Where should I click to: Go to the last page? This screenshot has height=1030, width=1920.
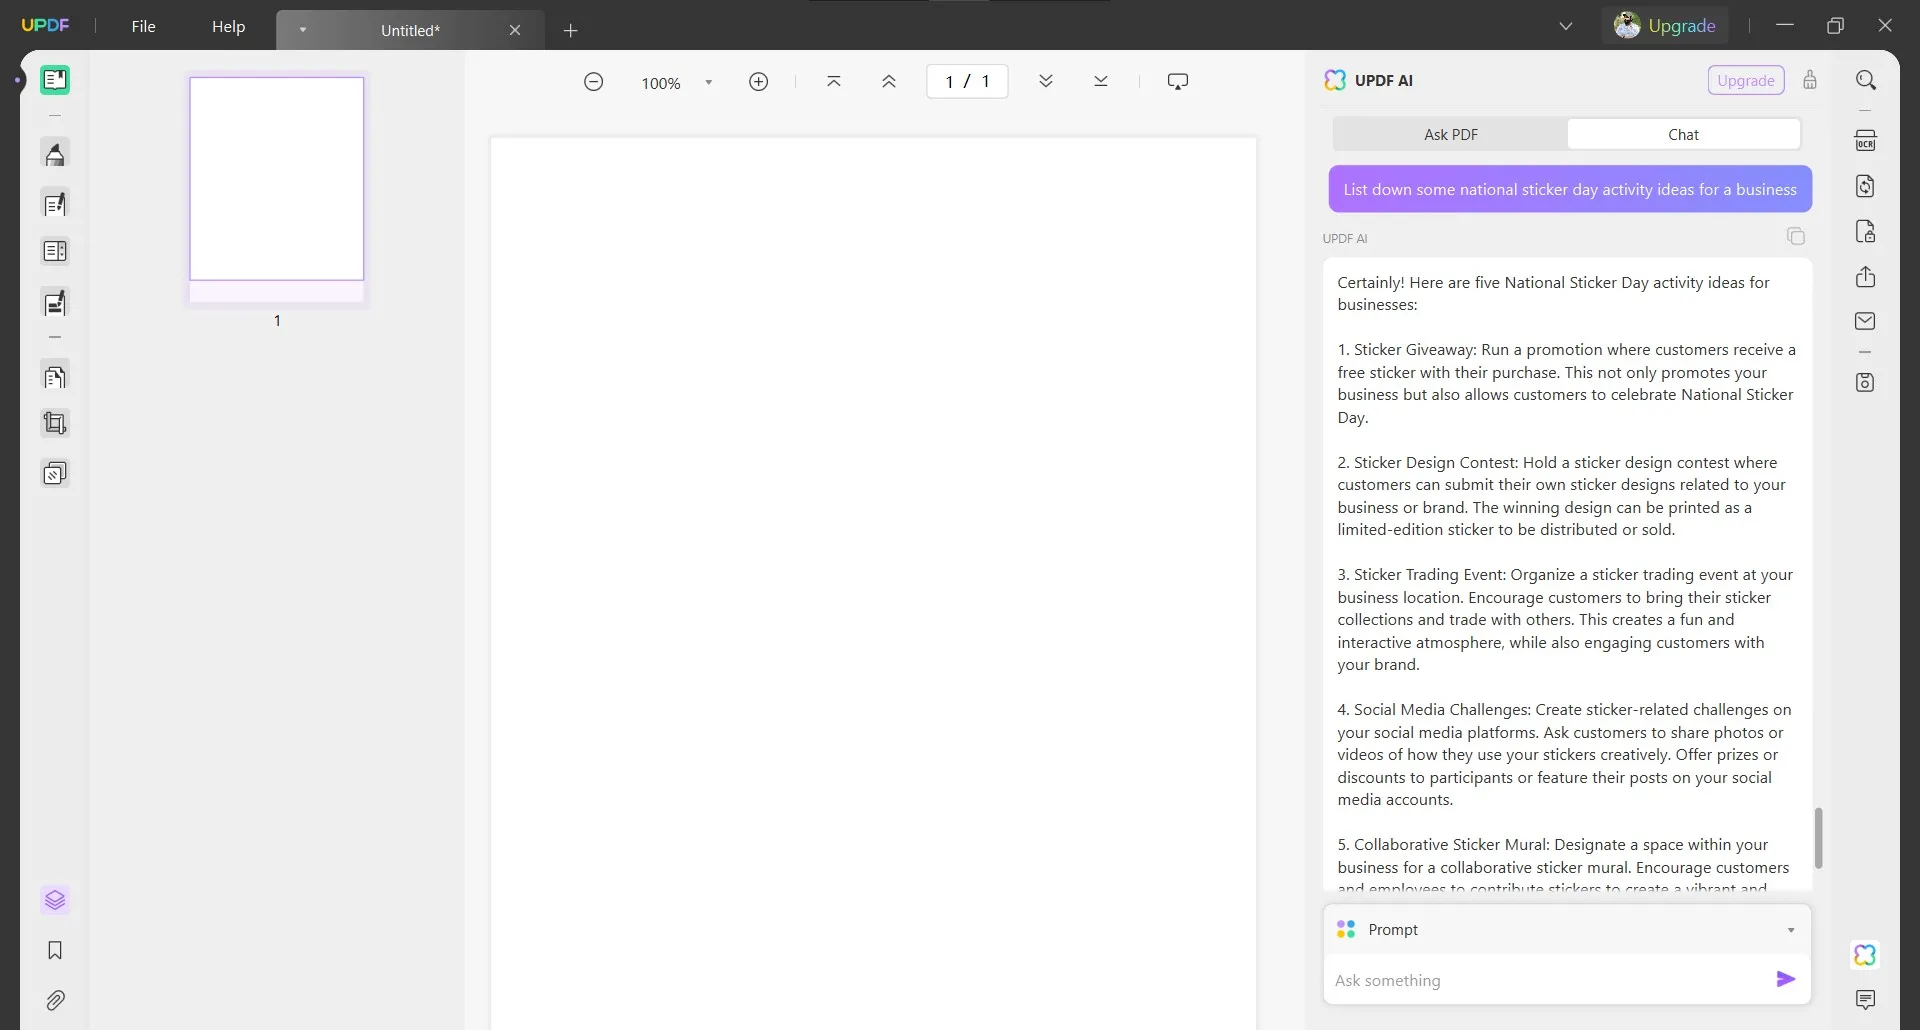(x=1100, y=82)
